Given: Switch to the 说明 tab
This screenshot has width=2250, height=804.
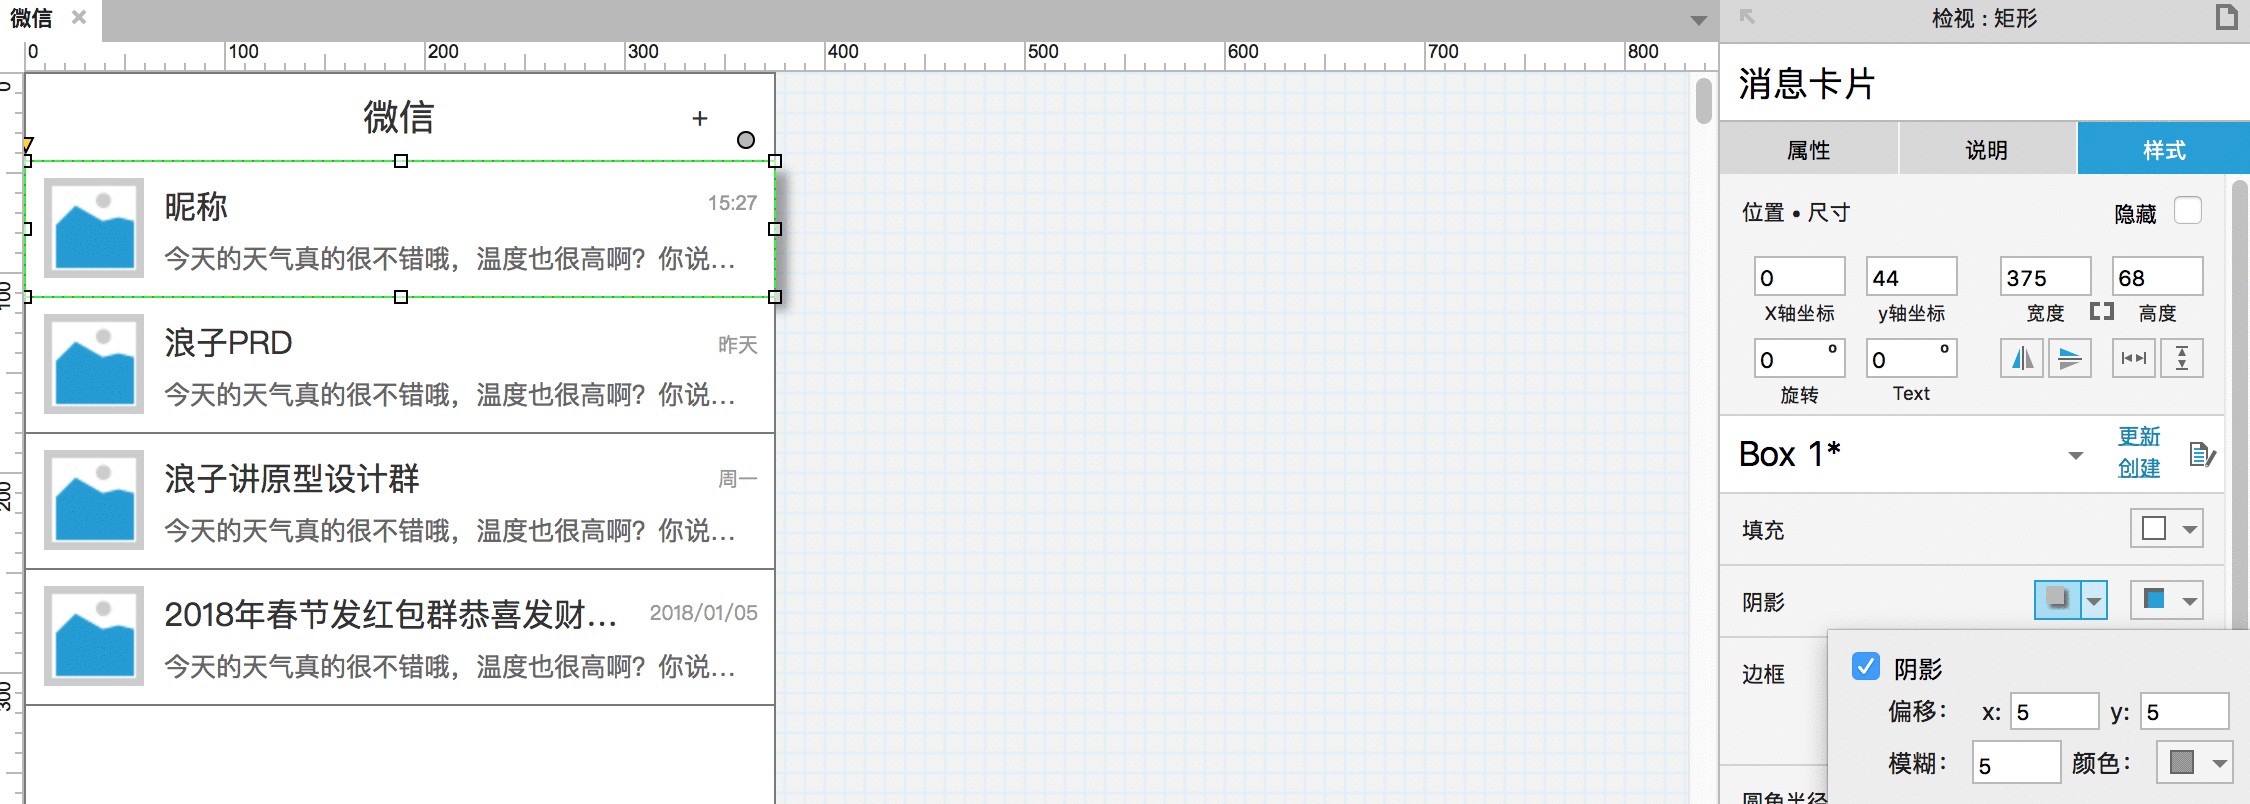Looking at the screenshot, I should [1987, 150].
